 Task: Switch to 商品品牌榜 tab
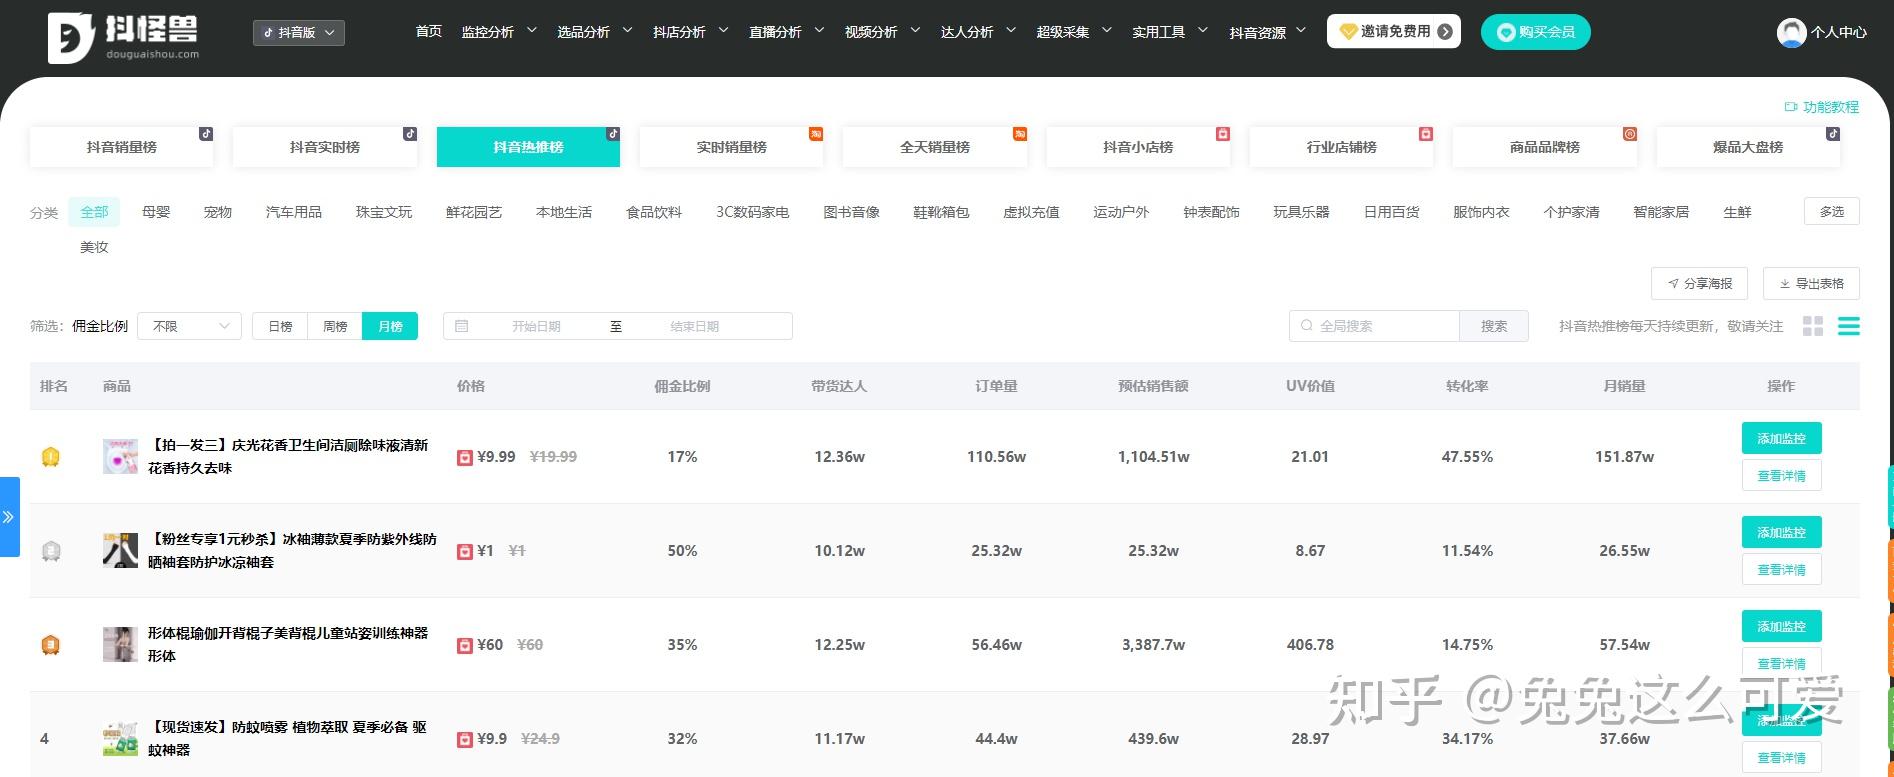(x=1545, y=147)
